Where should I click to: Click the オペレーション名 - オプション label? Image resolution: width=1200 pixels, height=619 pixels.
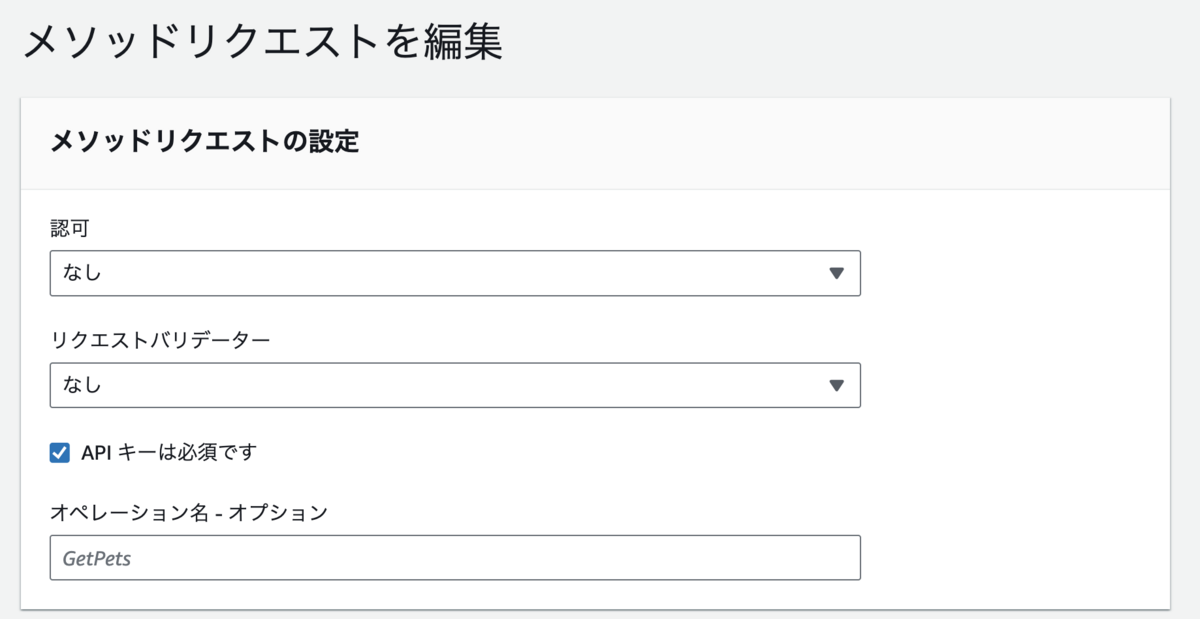[188, 513]
